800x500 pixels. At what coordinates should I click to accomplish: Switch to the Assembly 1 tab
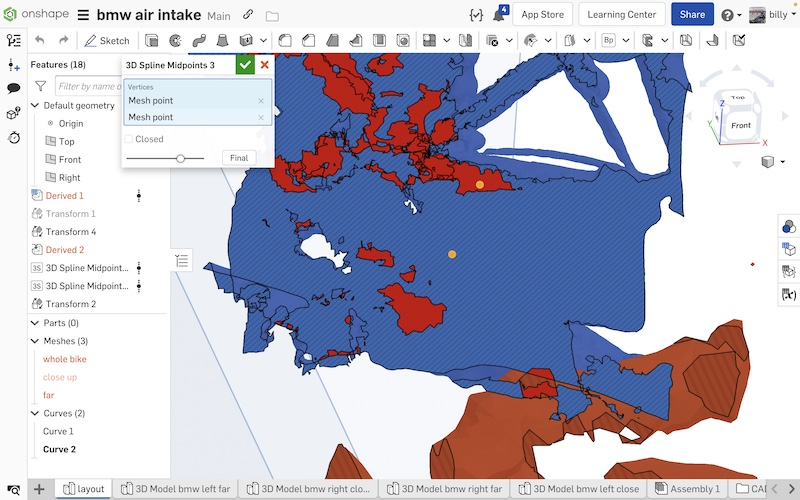click(687, 489)
